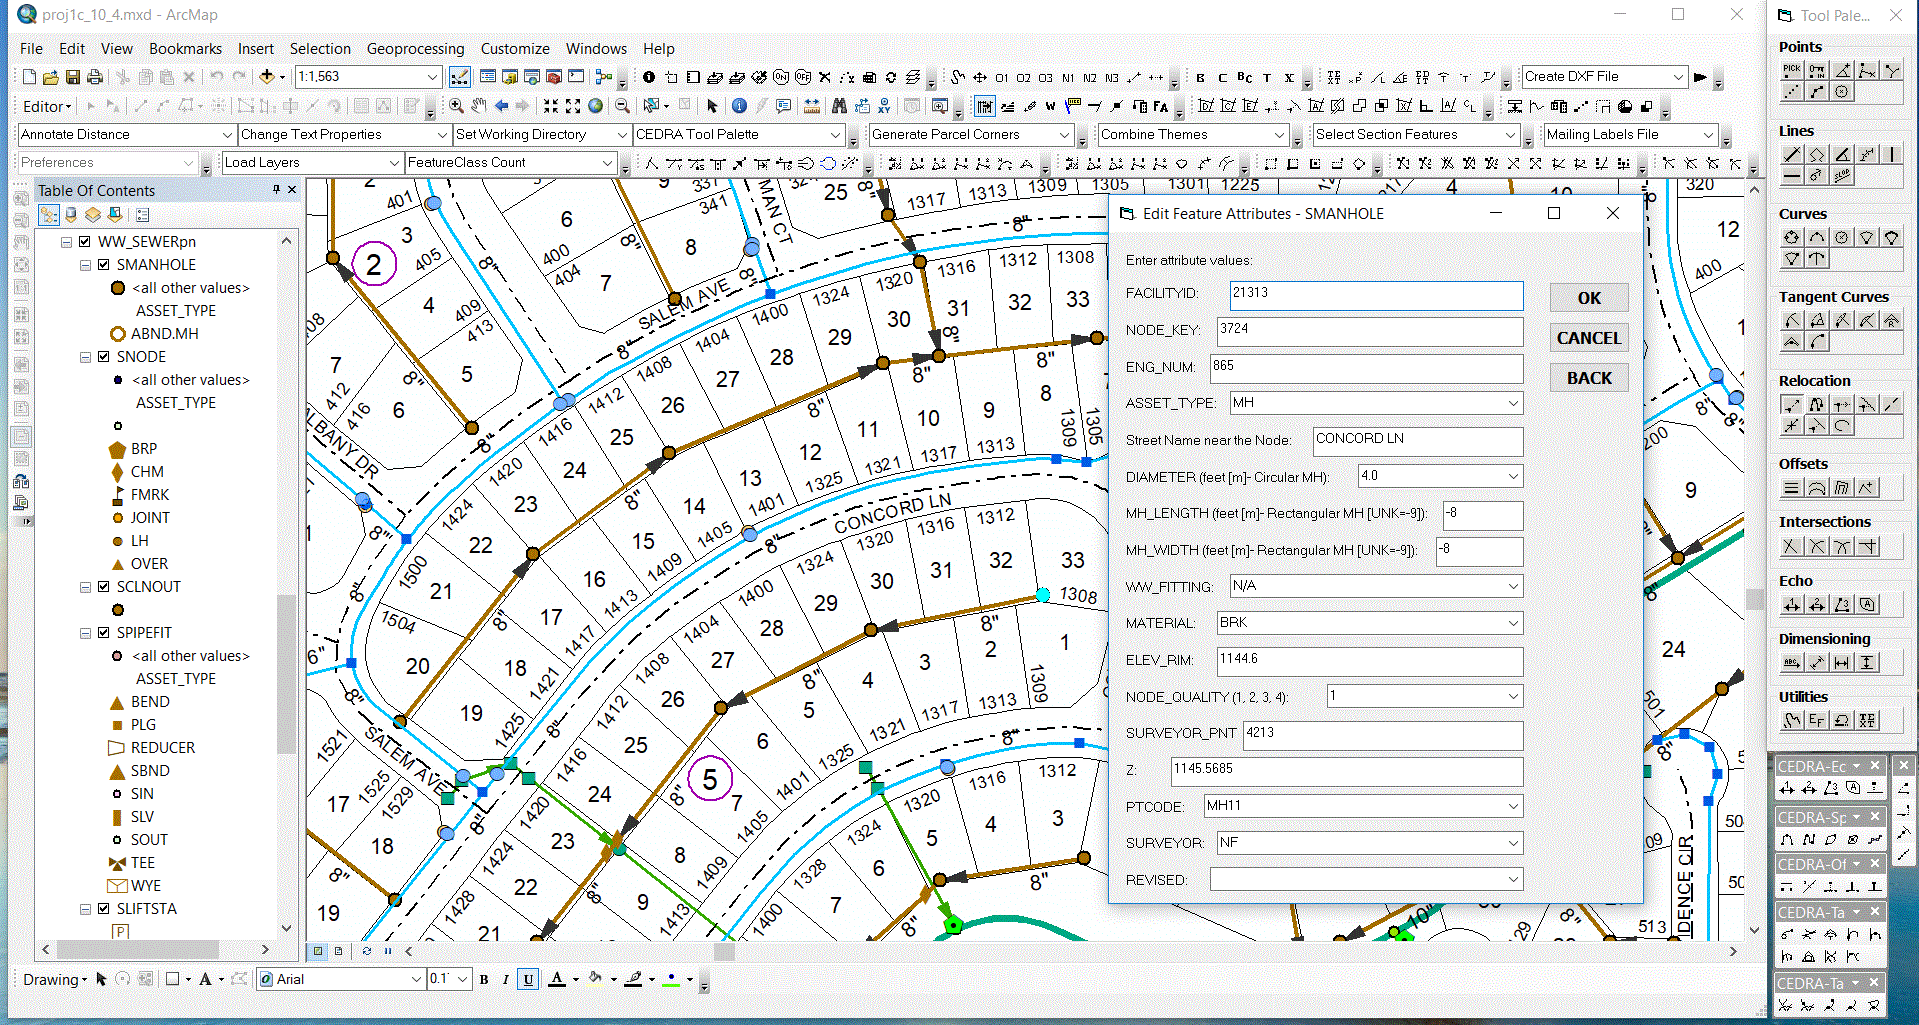This screenshot has height=1025, width=1919.
Task: Open the Geoprocessing menu
Action: (x=415, y=48)
